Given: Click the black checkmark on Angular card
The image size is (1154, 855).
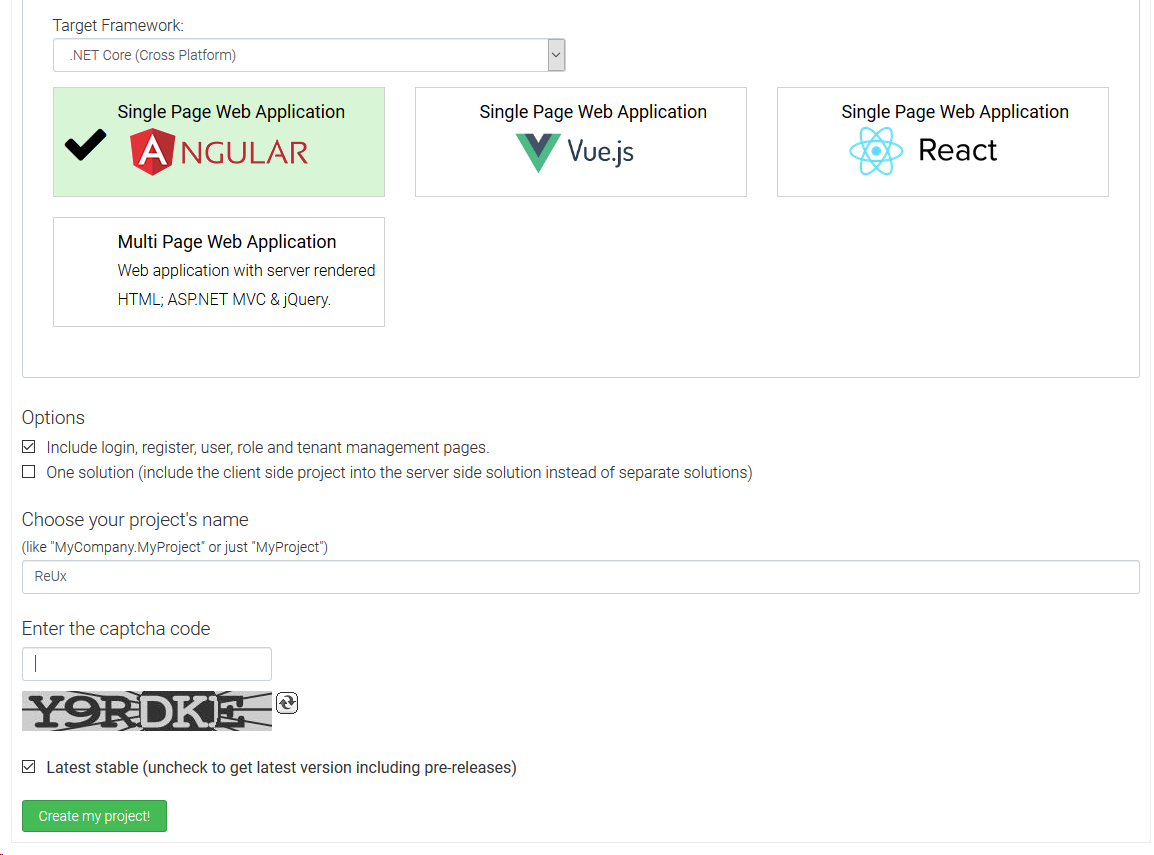Looking at the screenshot, I should 84,144.
